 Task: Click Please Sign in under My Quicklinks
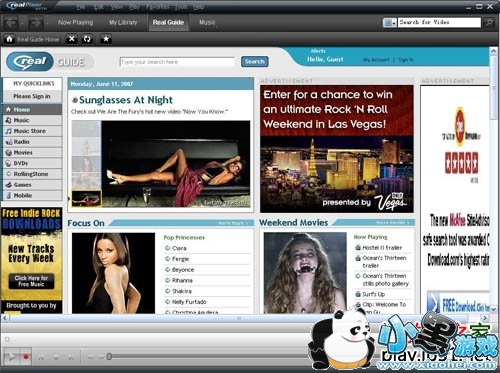point(32,96)
